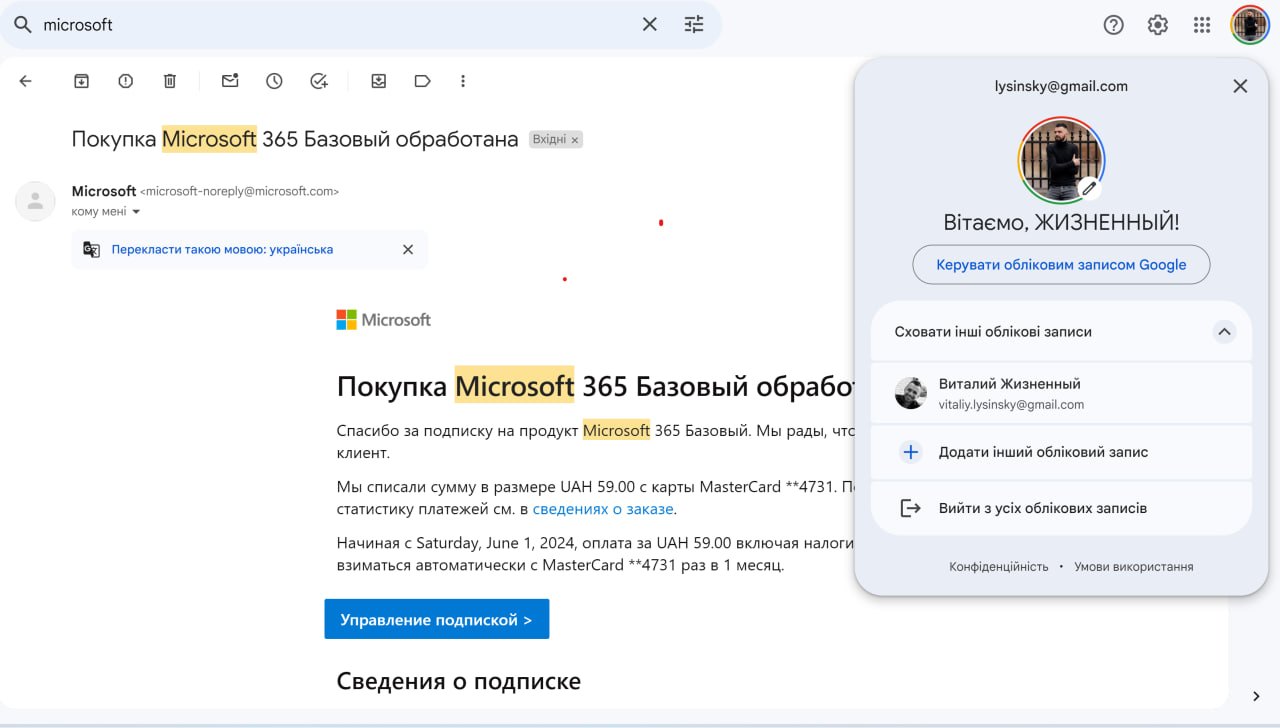Open the Google apps grid
This screenshot has height=728, width=1280.
(x=1202, y=25)
